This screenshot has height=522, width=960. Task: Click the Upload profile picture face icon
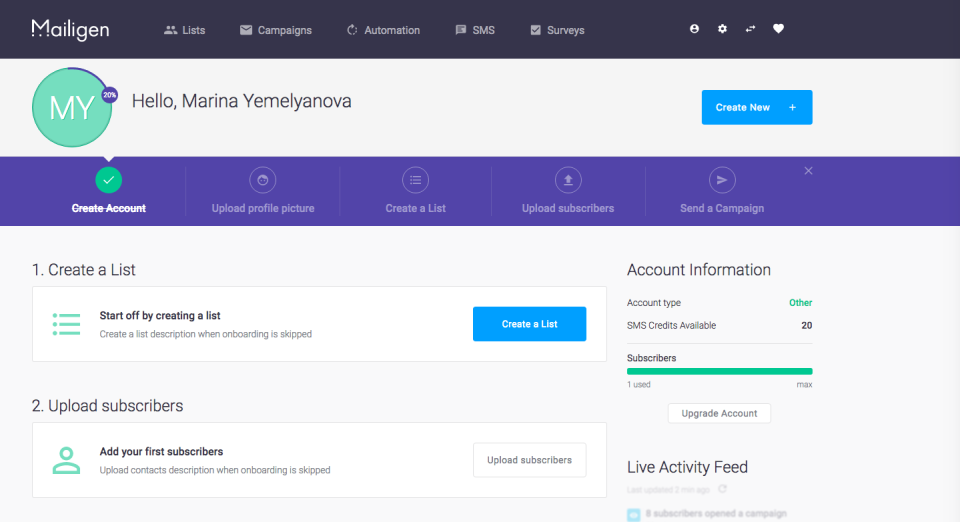(x=263, y=180)
